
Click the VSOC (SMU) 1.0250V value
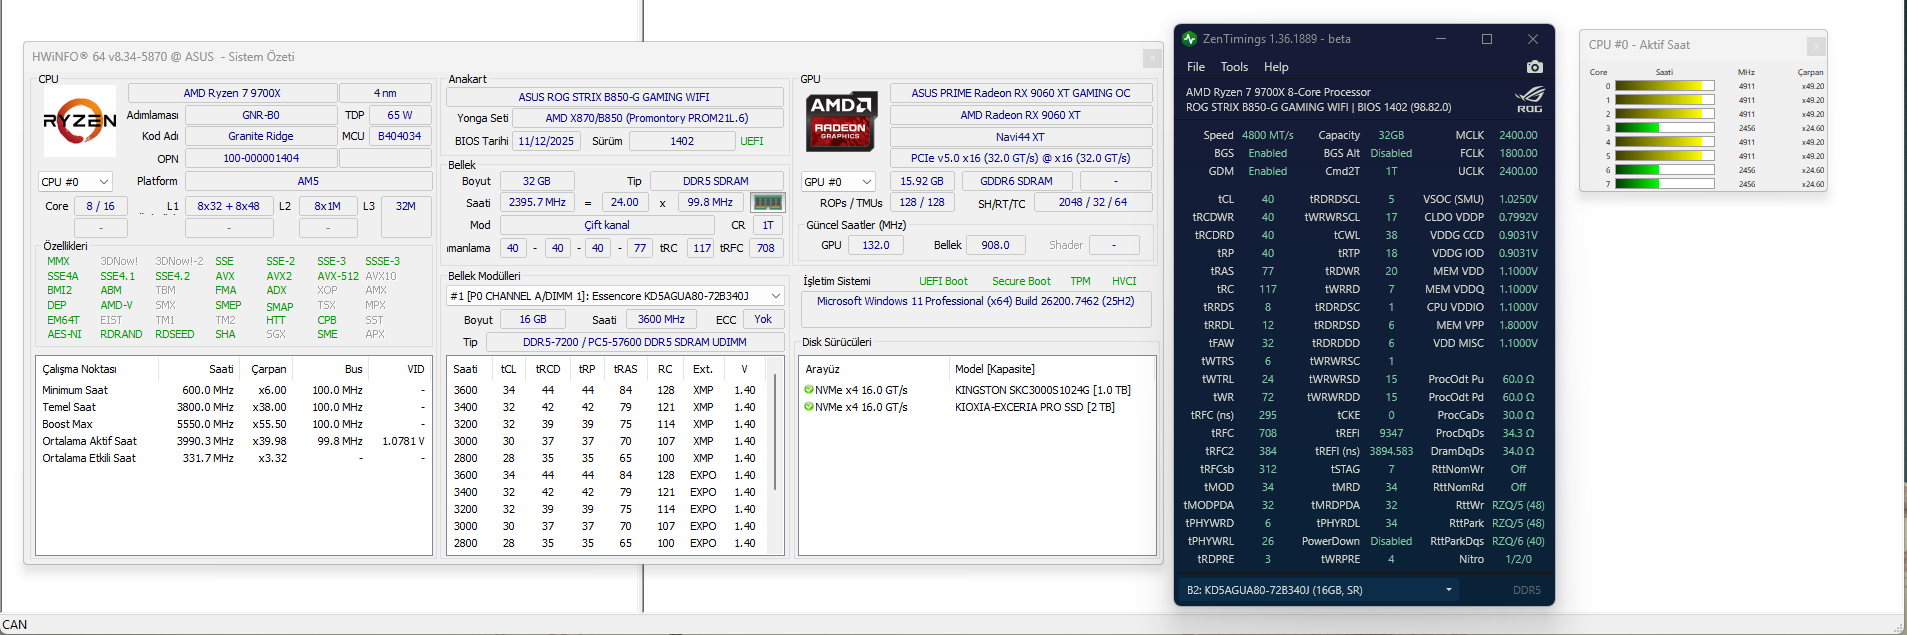pyautogui.click(x=1518, y=199)
